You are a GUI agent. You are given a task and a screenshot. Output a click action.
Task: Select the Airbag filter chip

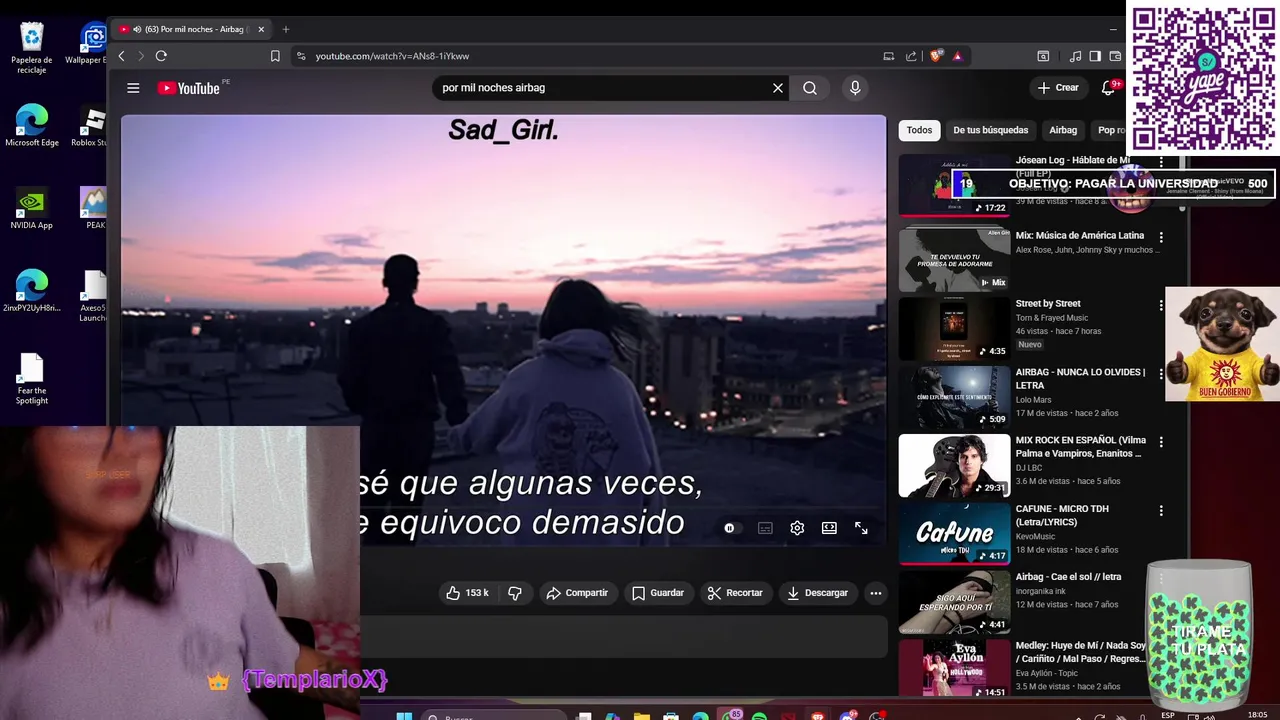click(x=1063, y=130)
